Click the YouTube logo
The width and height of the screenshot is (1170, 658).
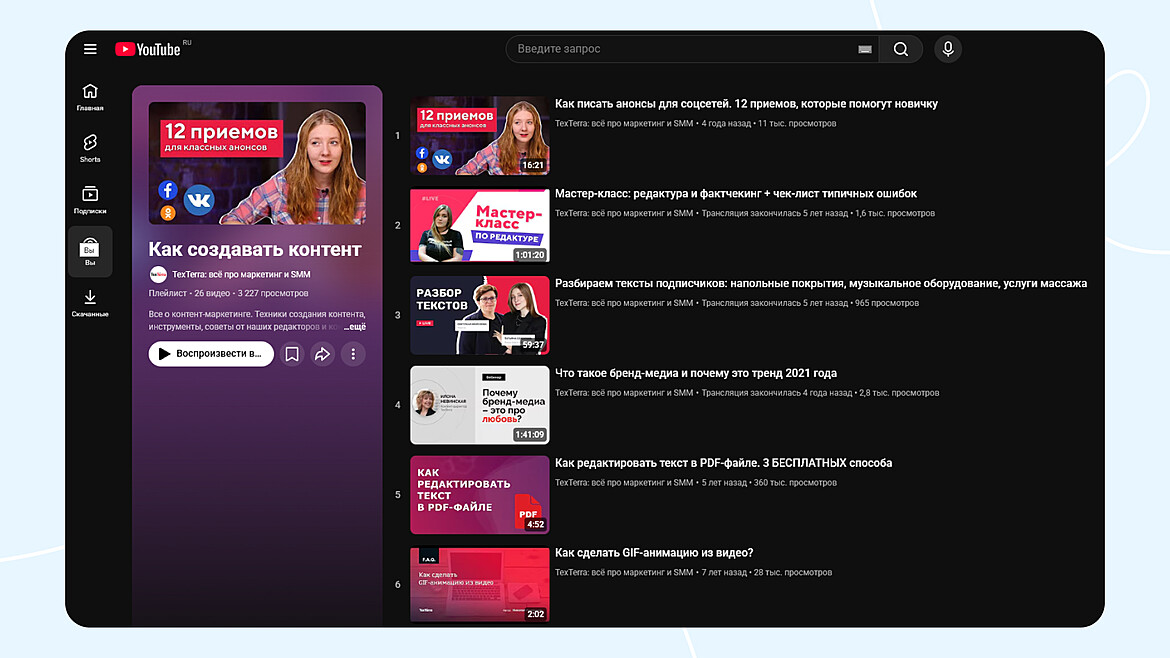[x=148, y=49]
